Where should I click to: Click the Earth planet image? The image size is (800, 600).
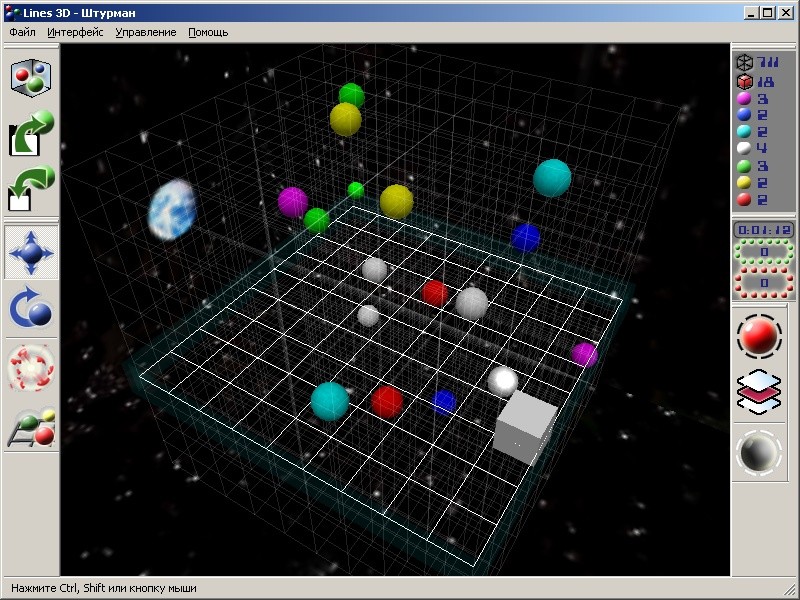coord(173,209)
